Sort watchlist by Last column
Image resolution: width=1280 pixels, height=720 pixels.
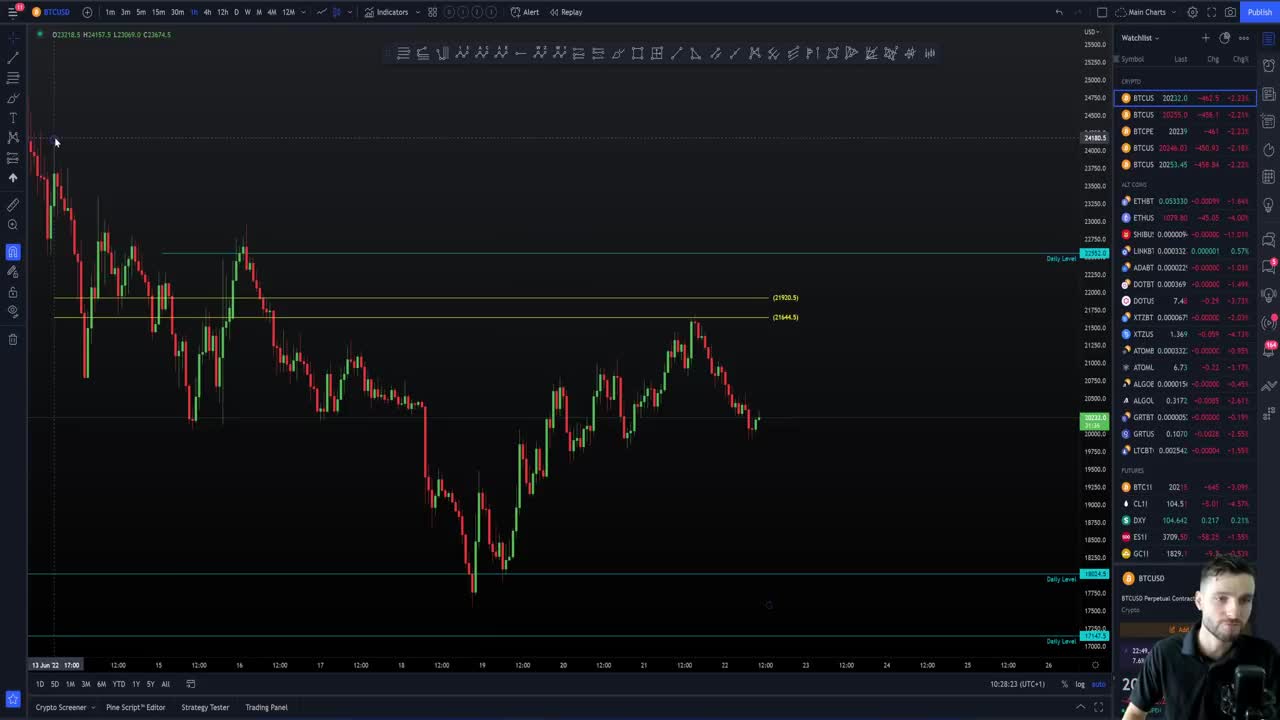[1181, 59]
